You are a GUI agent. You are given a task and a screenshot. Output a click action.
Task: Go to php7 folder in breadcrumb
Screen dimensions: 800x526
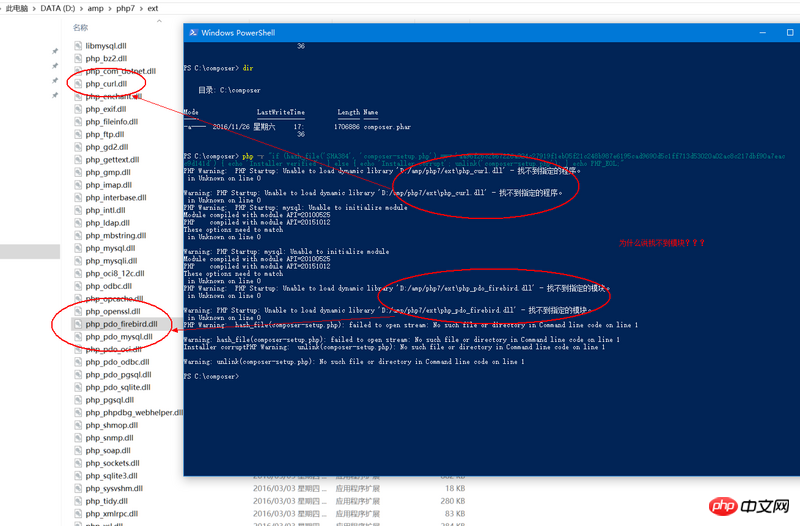(126, 8)
